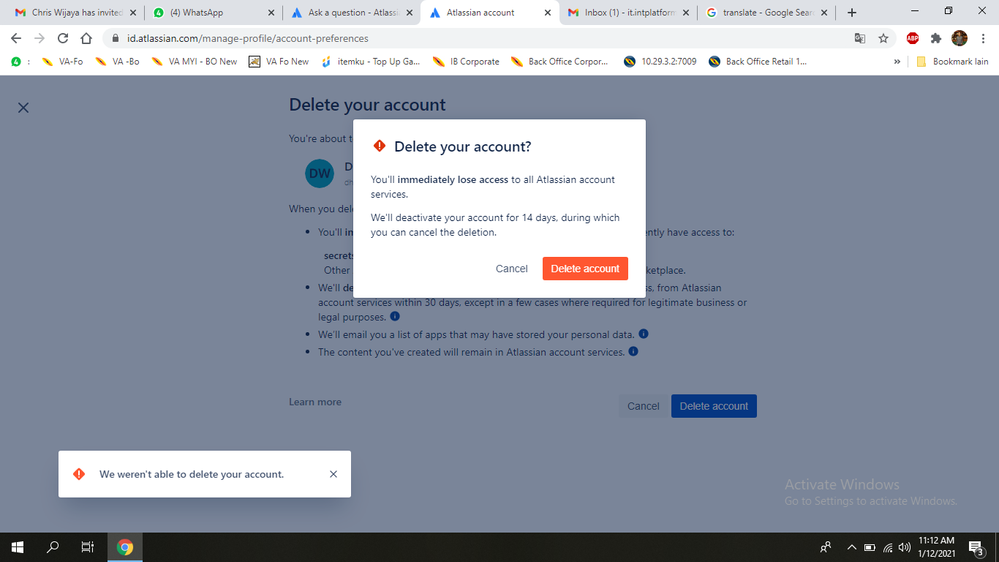
Task: Bookmark this page with the star icon
Action: (883, 38)
